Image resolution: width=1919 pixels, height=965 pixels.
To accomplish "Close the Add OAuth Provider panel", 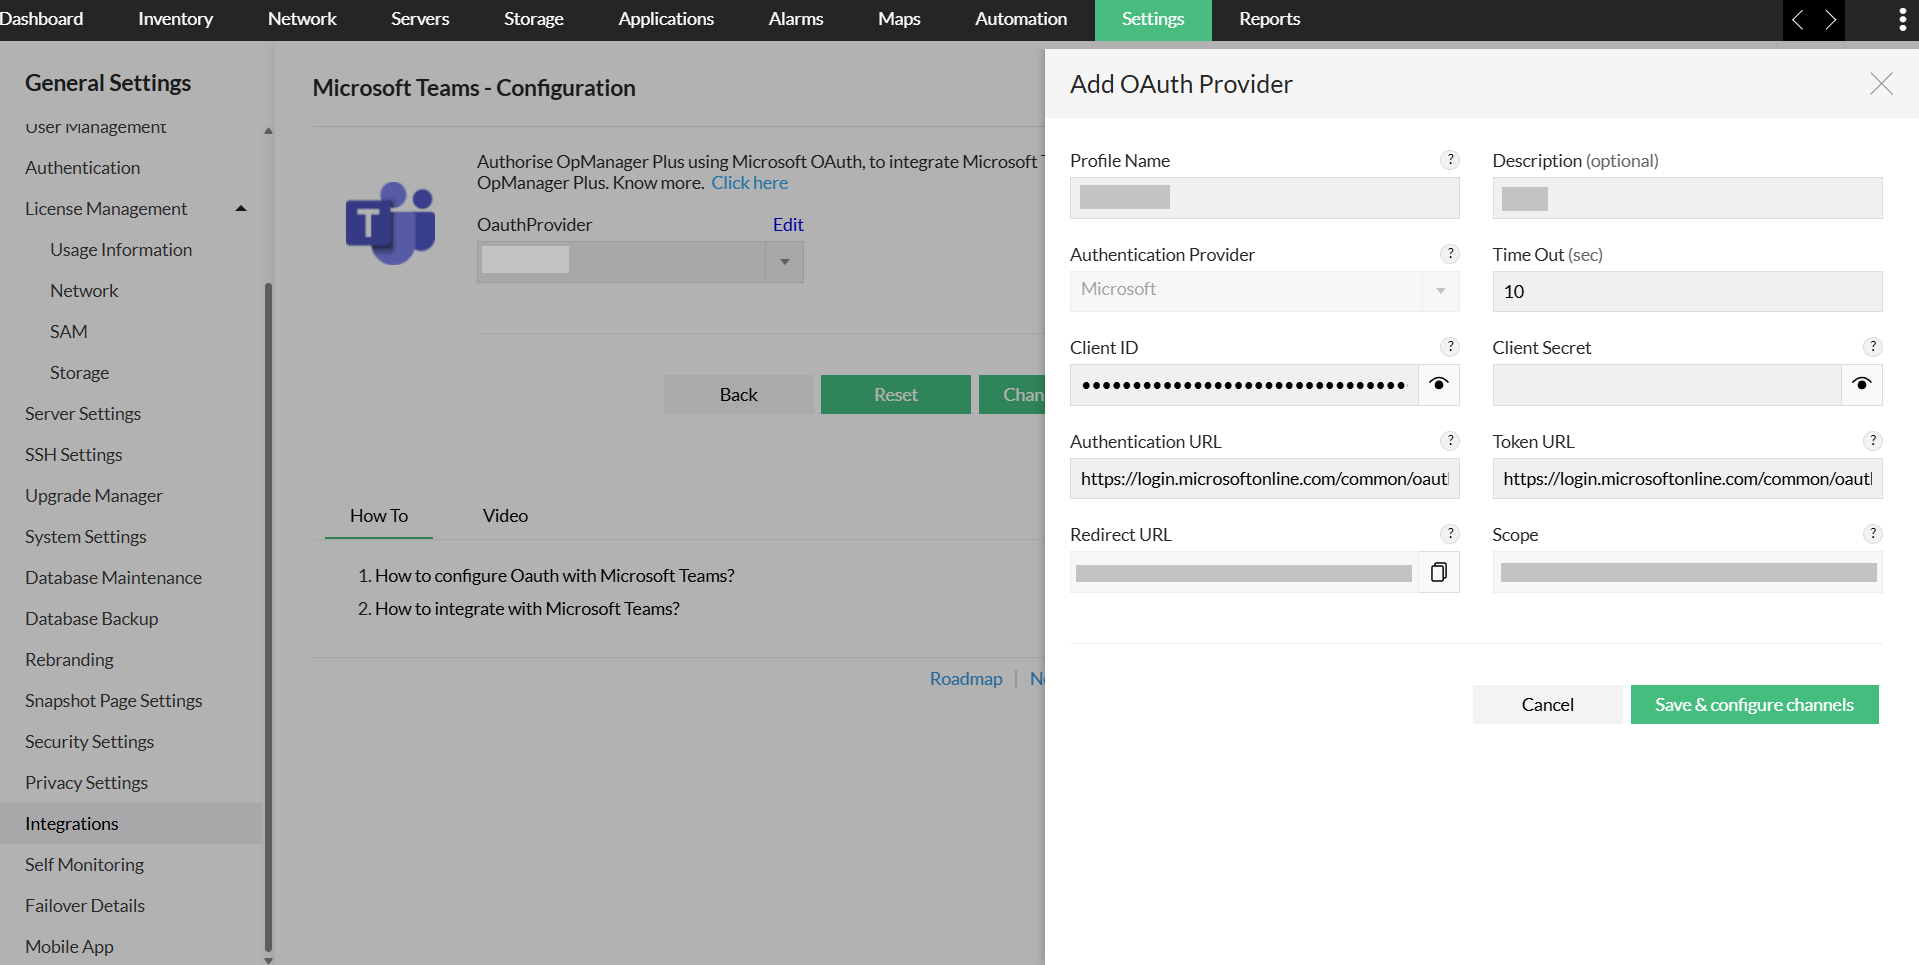I will tap(1881, 84).
